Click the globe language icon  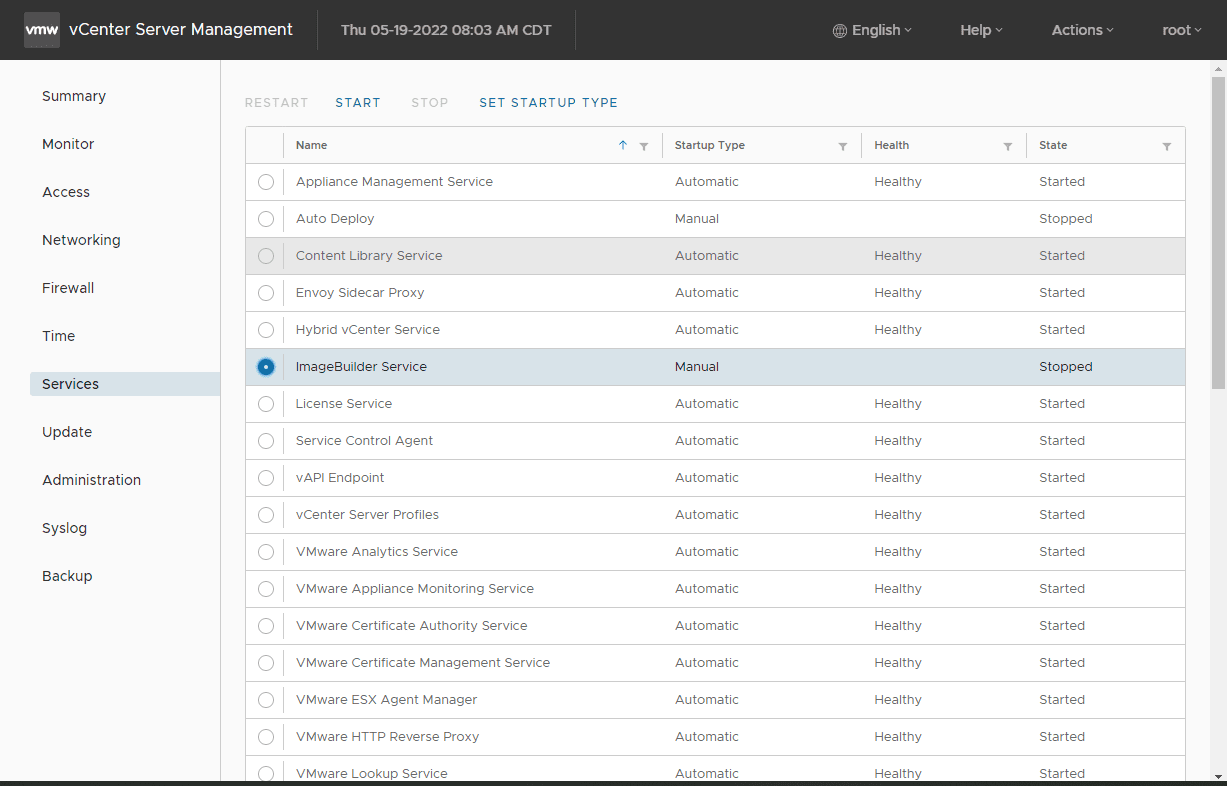[x=840, y=31]
